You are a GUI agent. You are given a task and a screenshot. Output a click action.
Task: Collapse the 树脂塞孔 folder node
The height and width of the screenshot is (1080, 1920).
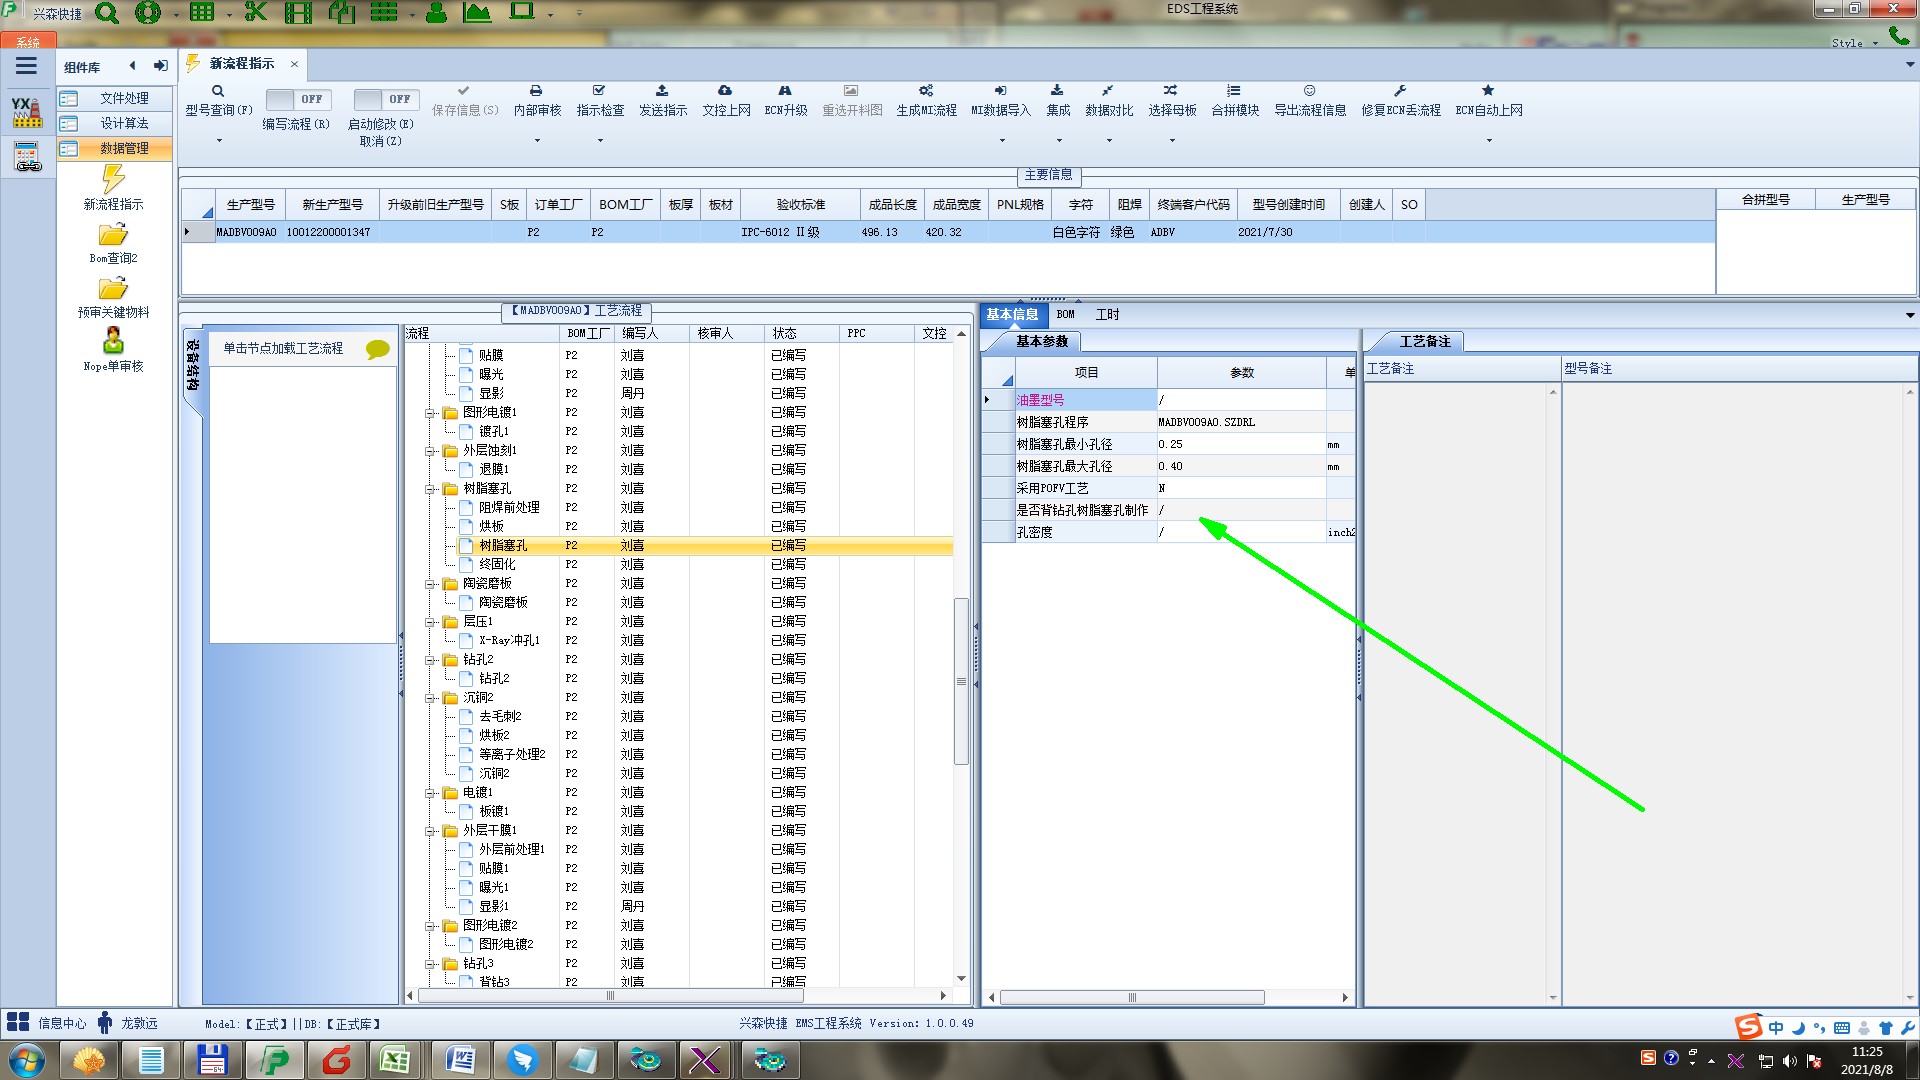click(x=430, y=489)
